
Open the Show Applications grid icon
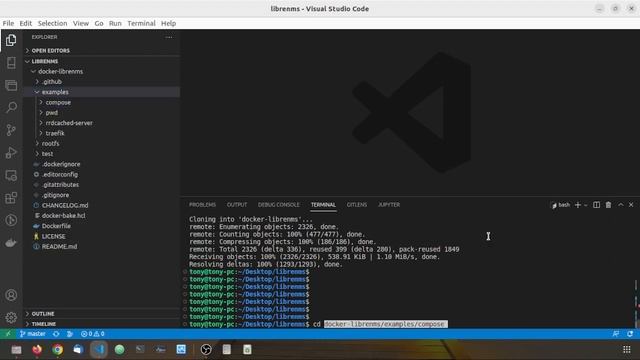click(x=627, y=349)
